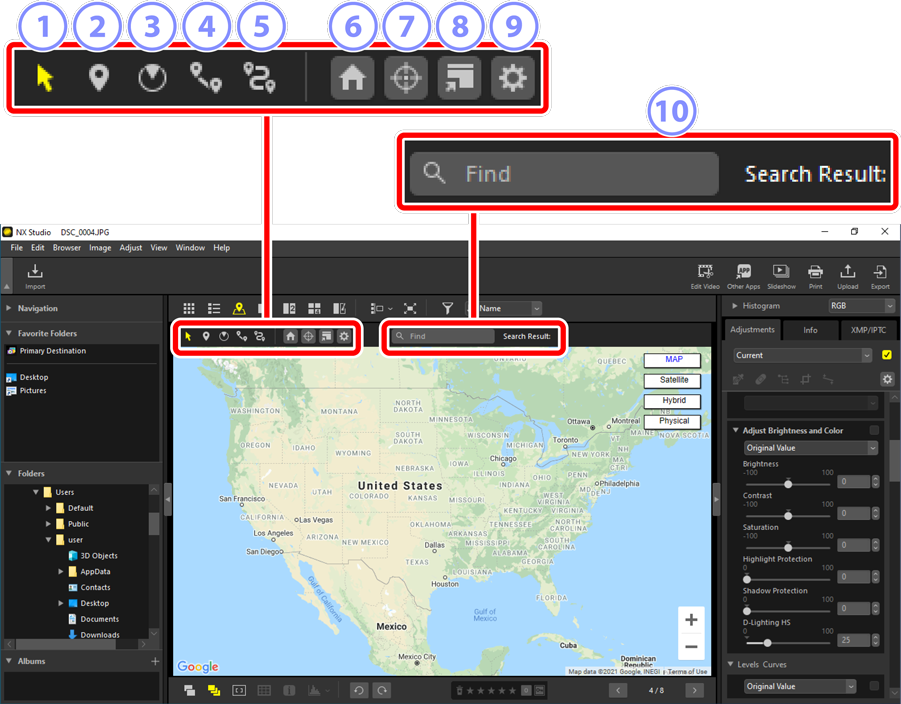Zoom in on the map
Viewport: 901px width, 704px height.
[x=691, y=620]
